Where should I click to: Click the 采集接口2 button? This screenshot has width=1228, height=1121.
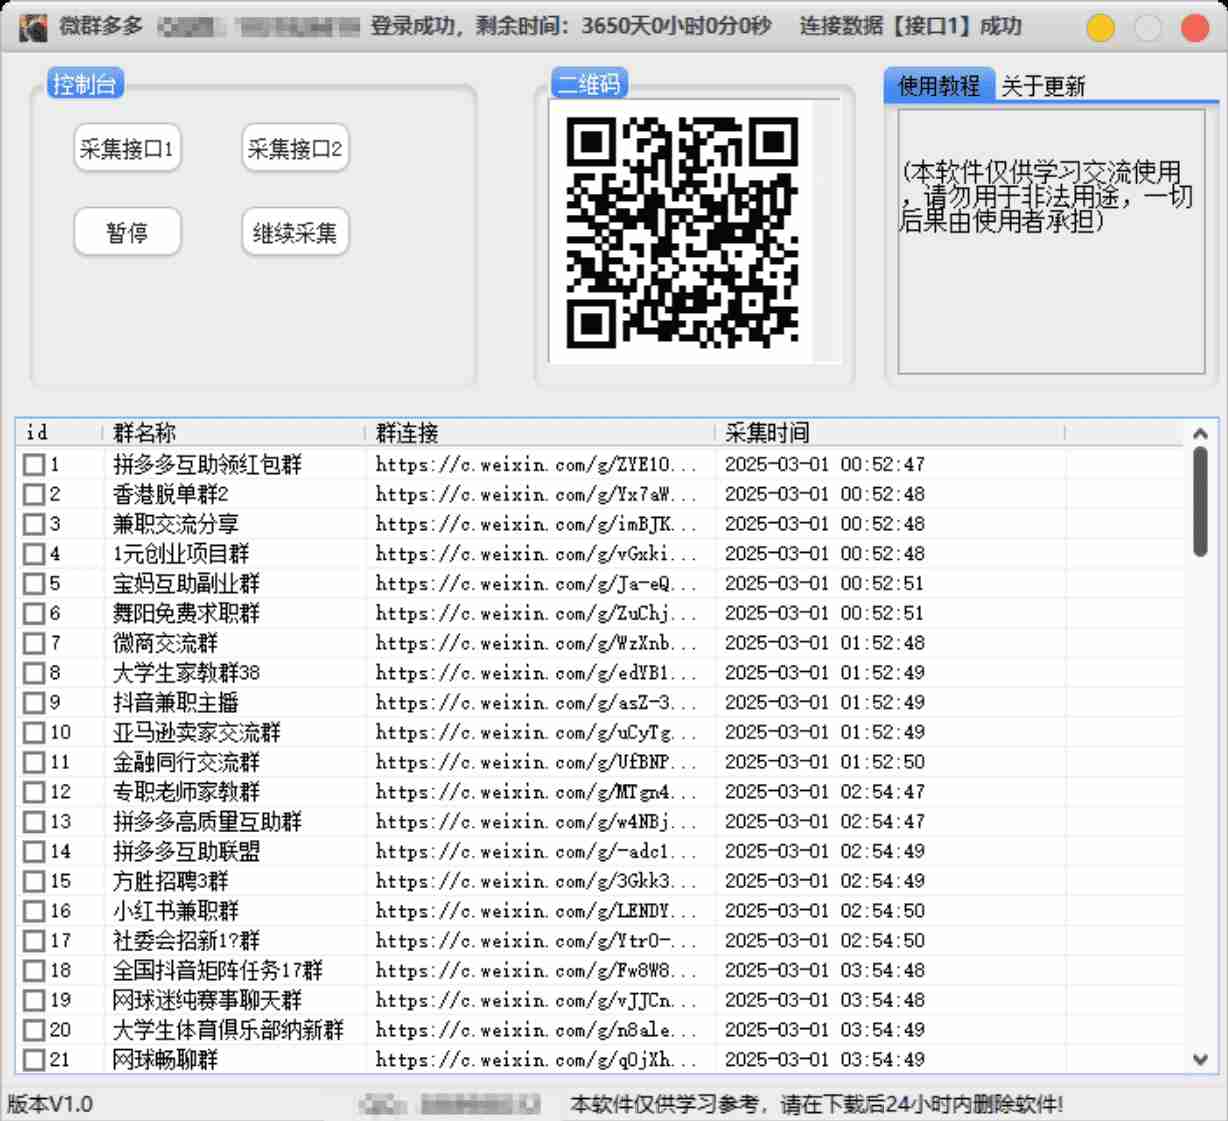pyautogui.click(x=295, y=149)
